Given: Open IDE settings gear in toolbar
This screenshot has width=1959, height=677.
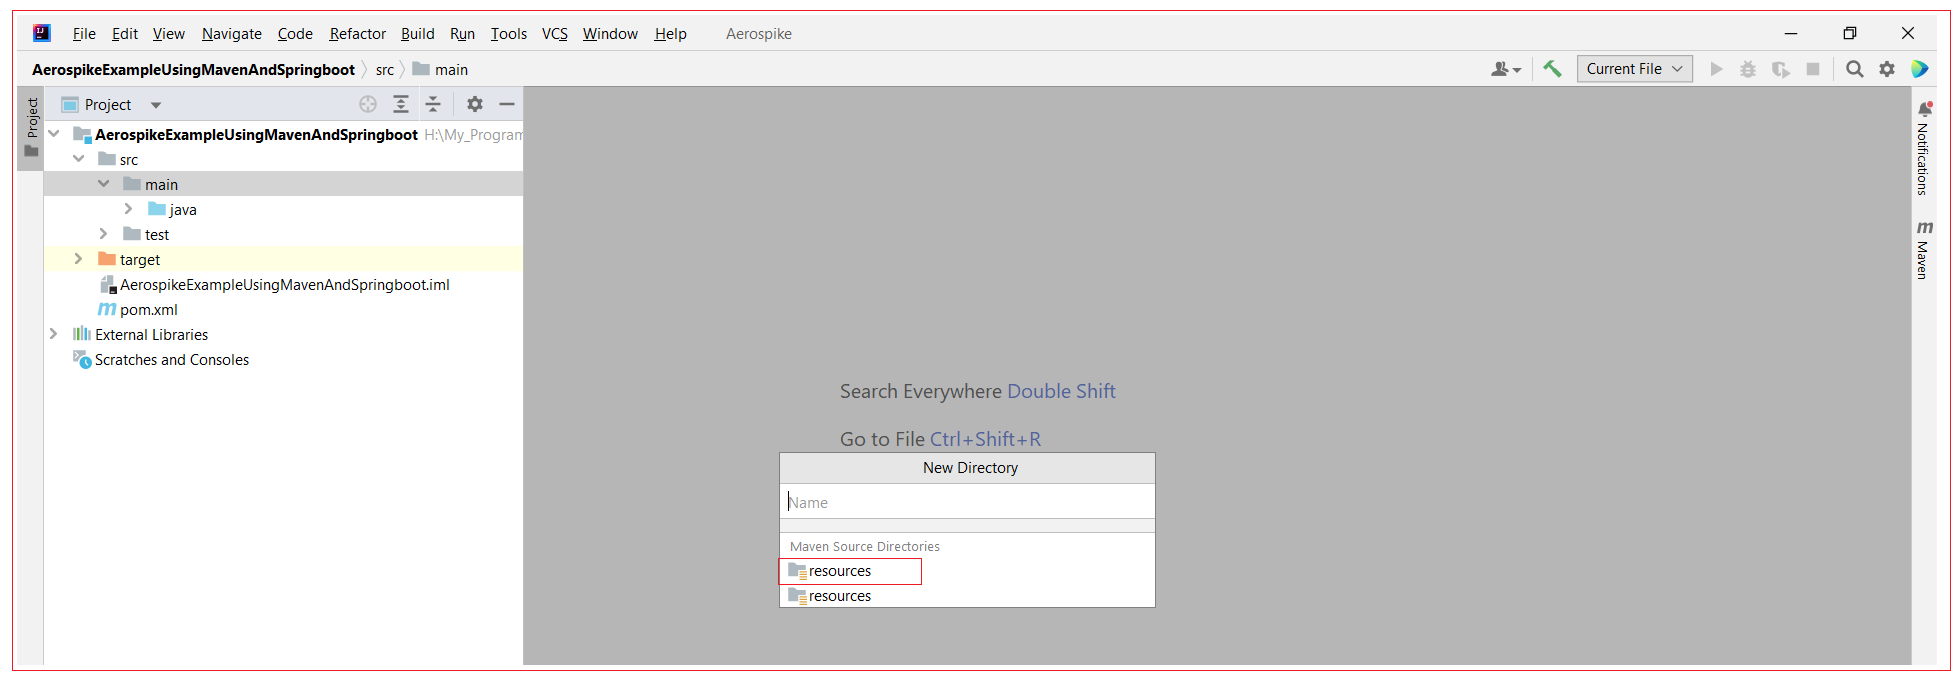Looking at the screenshot, I should click(1887, 69).
